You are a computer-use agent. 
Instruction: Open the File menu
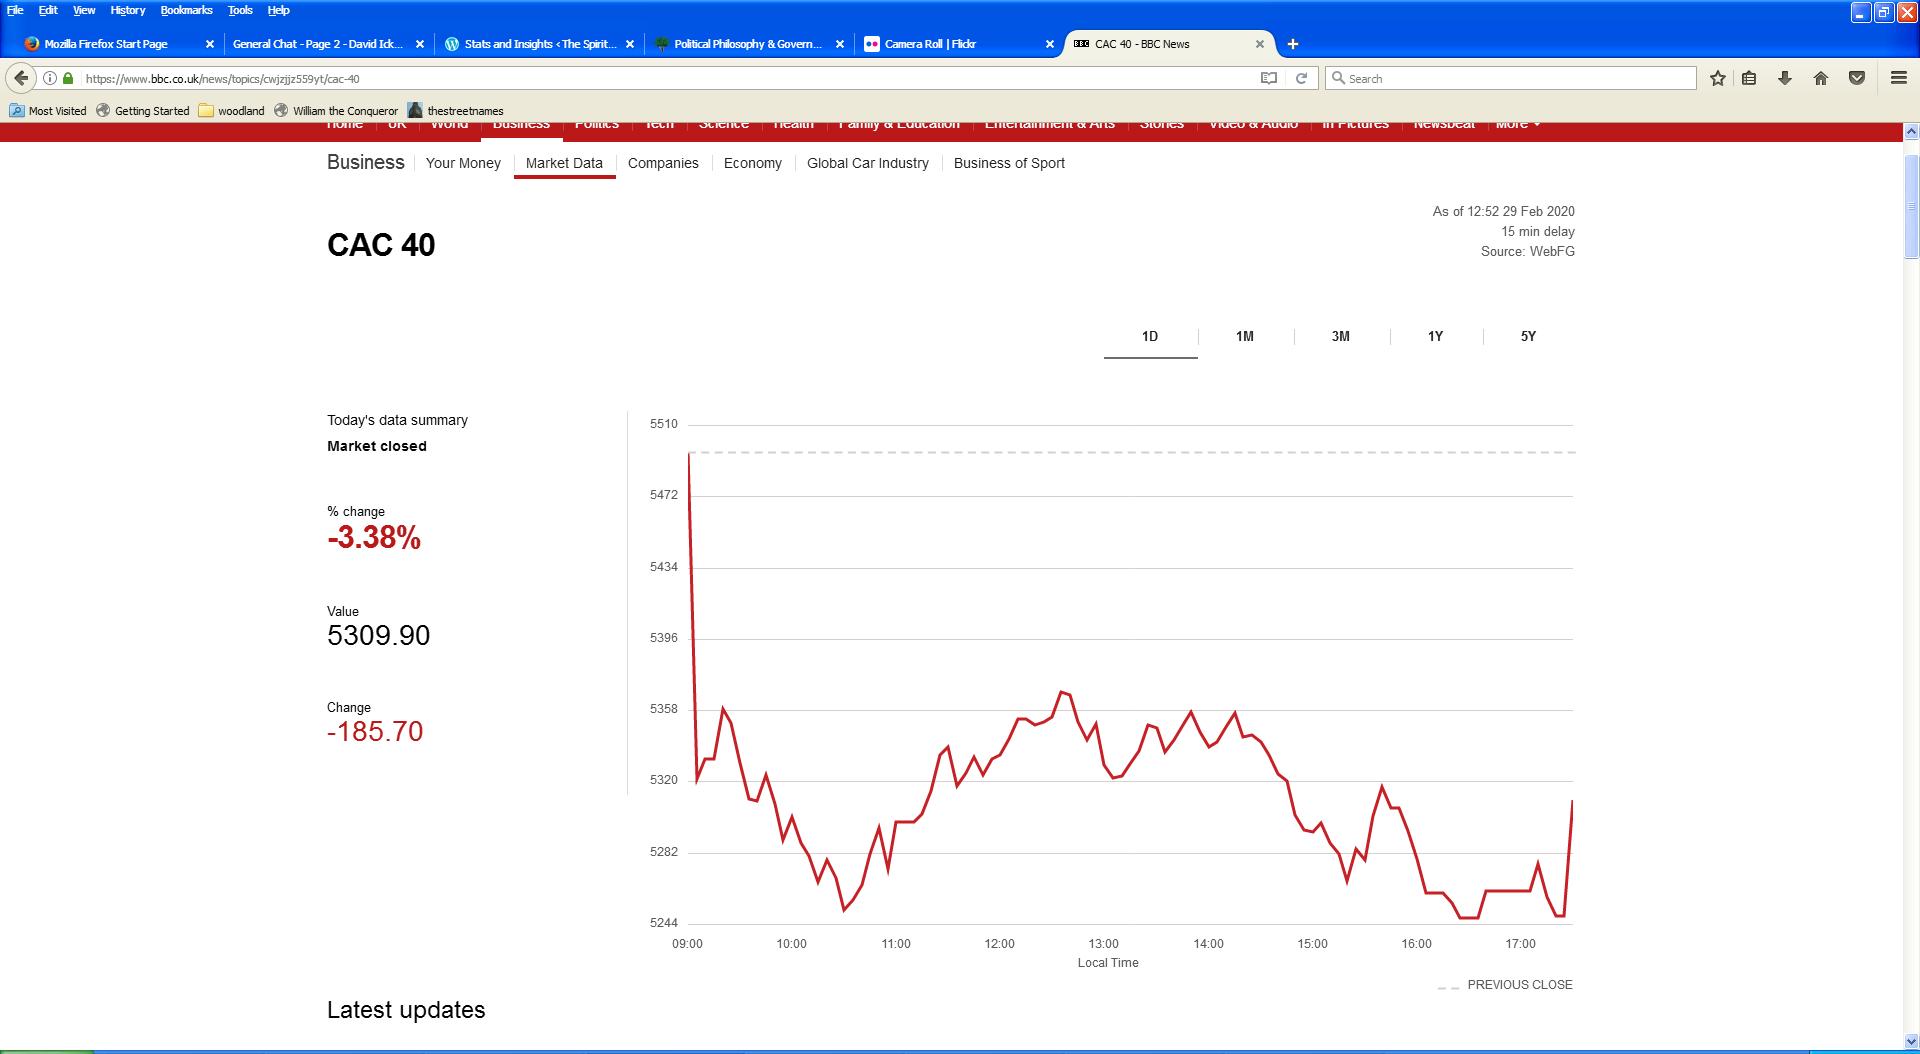coord(15,10)
